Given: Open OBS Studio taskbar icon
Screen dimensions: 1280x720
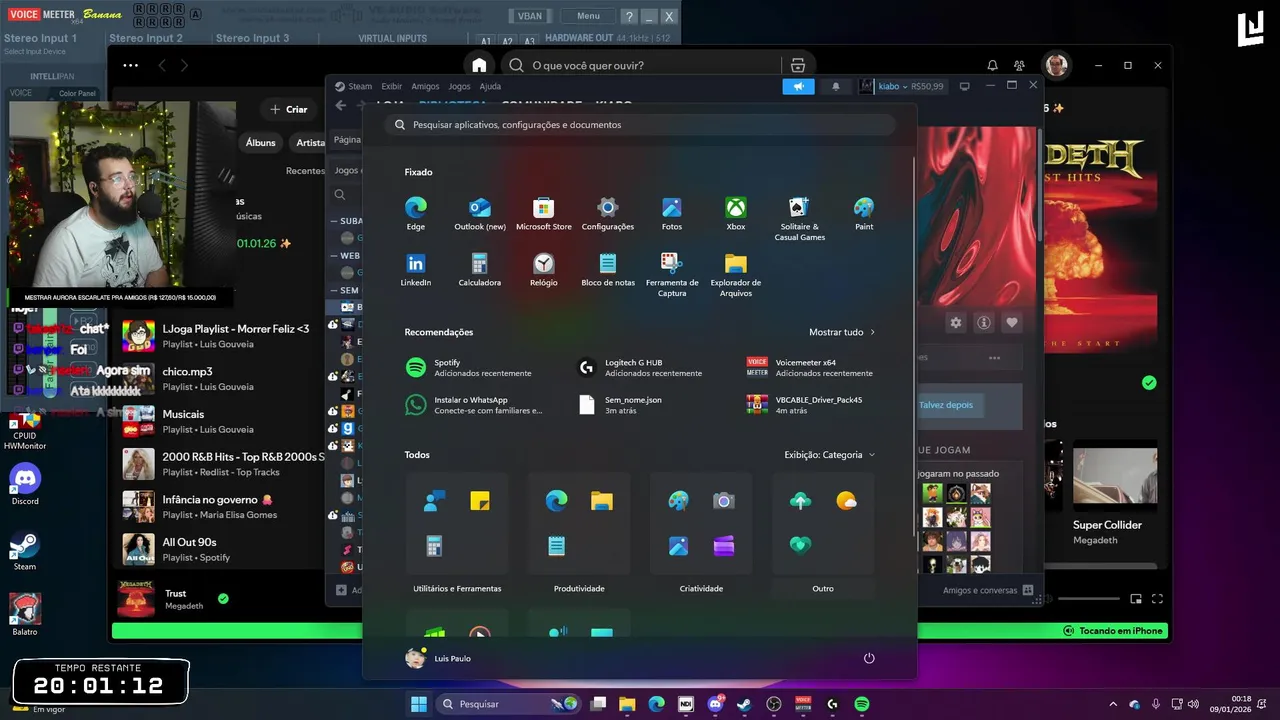Looking at the screenshot, I should click(x=773, y=704).
